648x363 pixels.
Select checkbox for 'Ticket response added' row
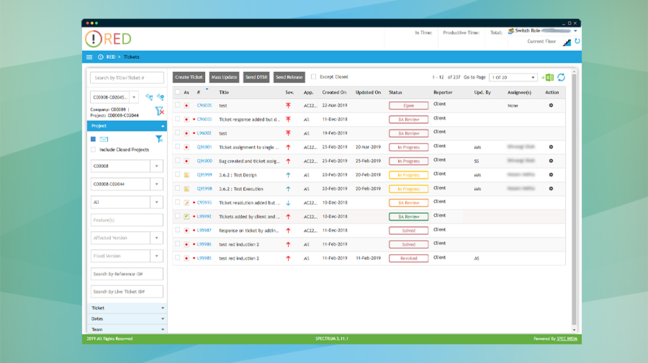tap(178, 119)
